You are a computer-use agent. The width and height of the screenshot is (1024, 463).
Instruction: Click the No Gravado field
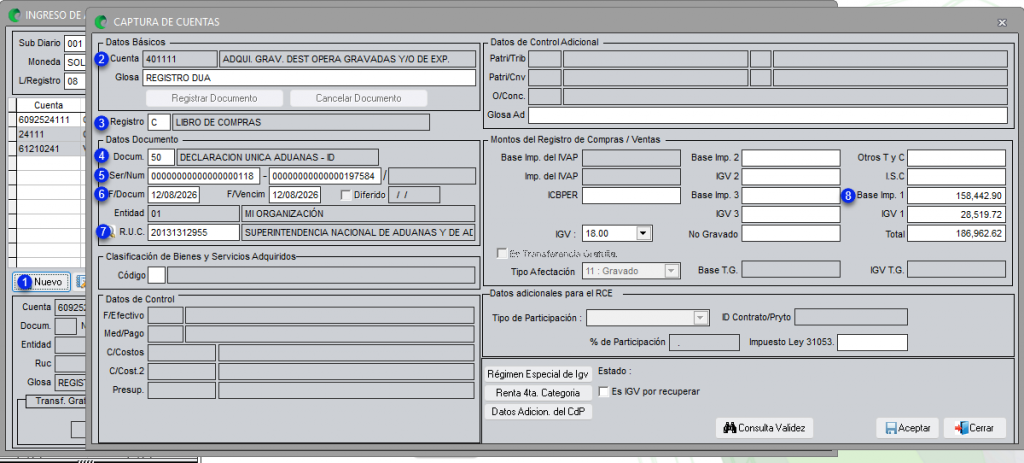[790, 233]
